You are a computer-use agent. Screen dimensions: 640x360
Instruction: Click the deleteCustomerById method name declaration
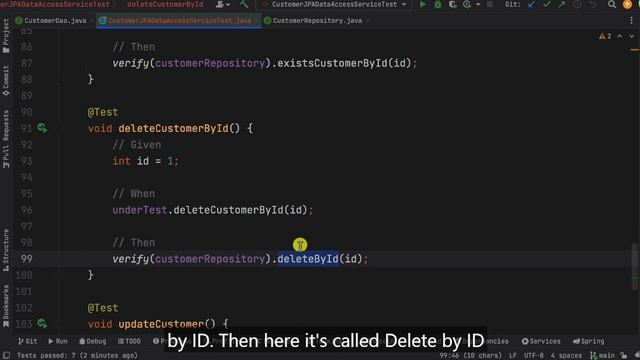click(173, 128)
